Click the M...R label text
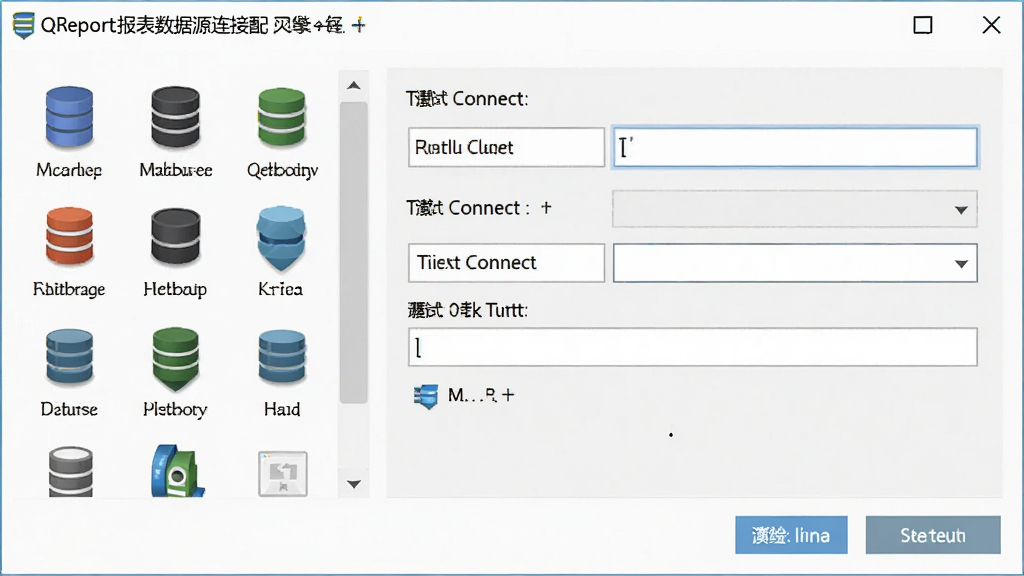 (472, 395)
